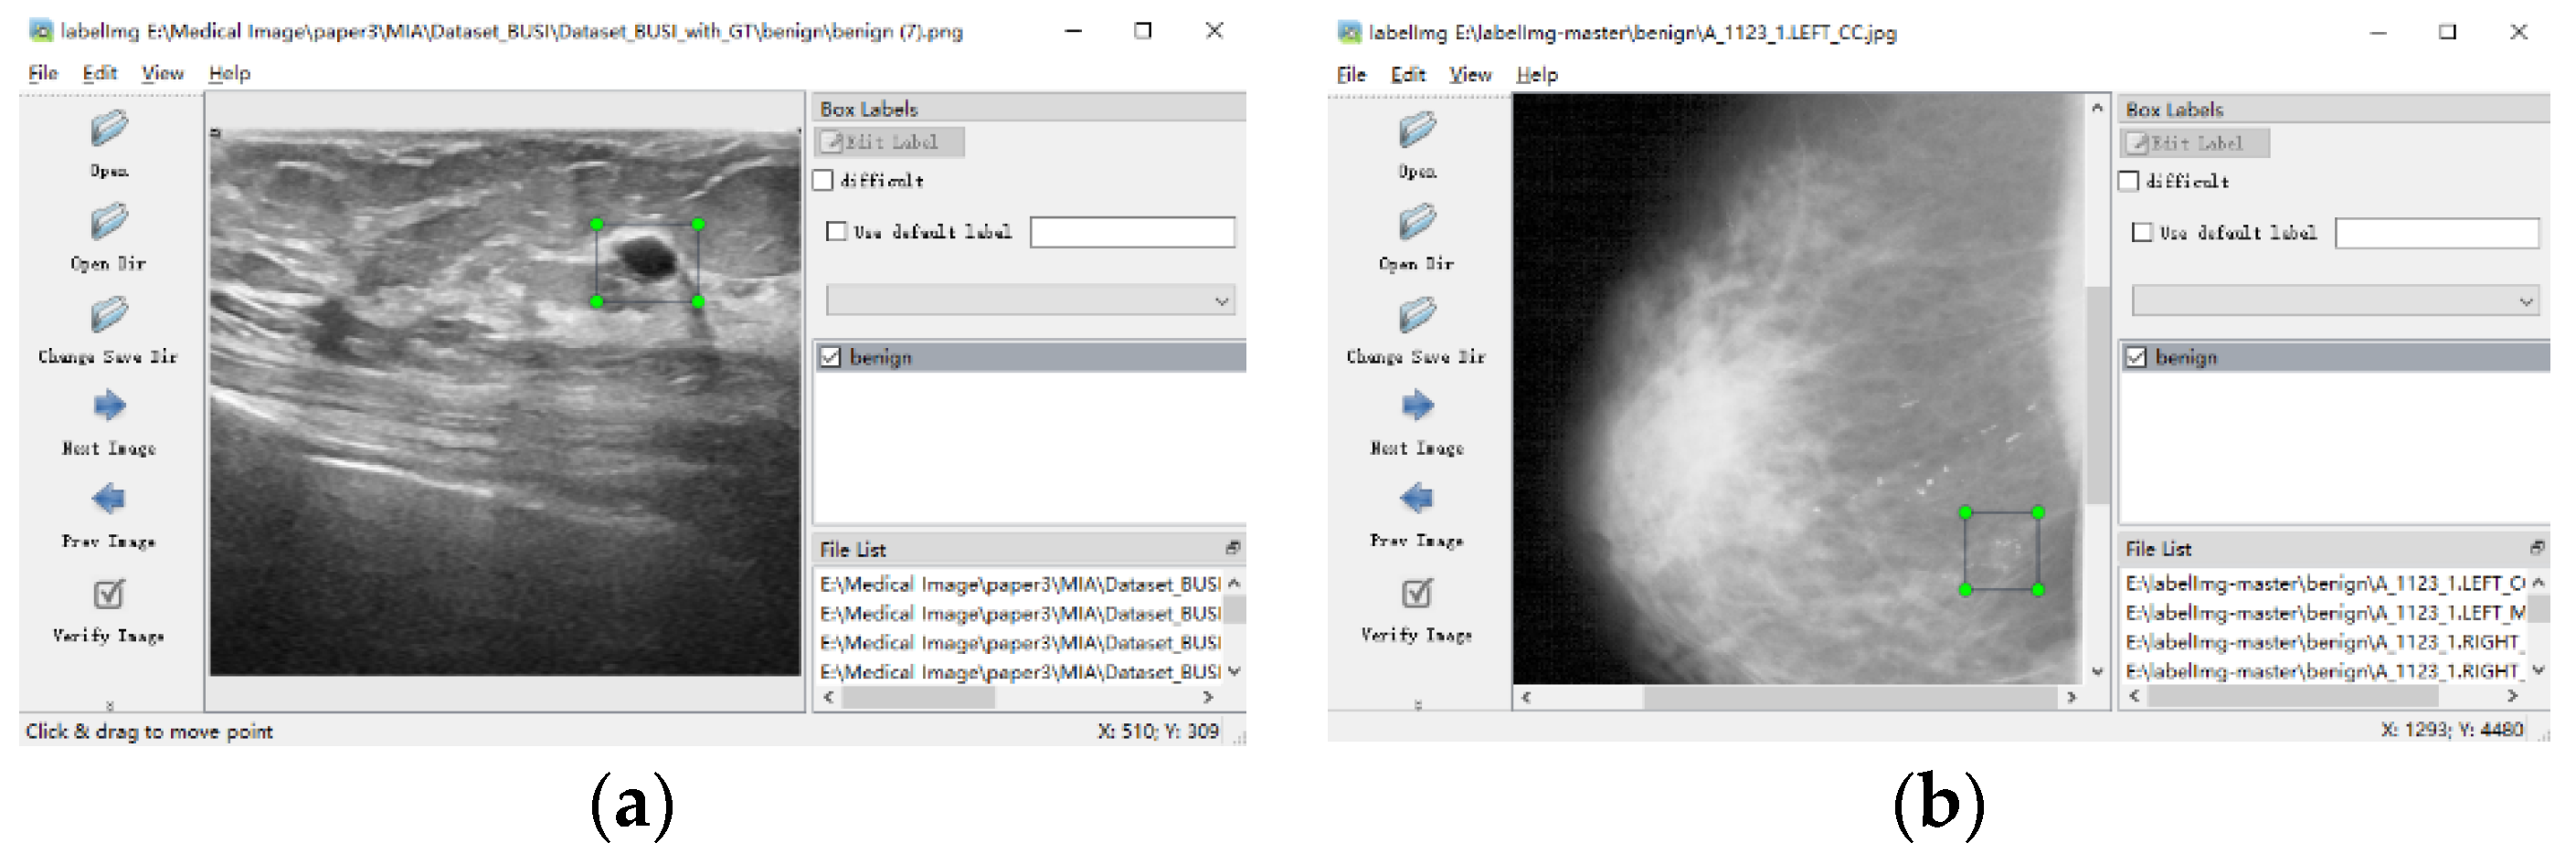
Task: Click default label text field in window (a)
Action: [1133, 232]
